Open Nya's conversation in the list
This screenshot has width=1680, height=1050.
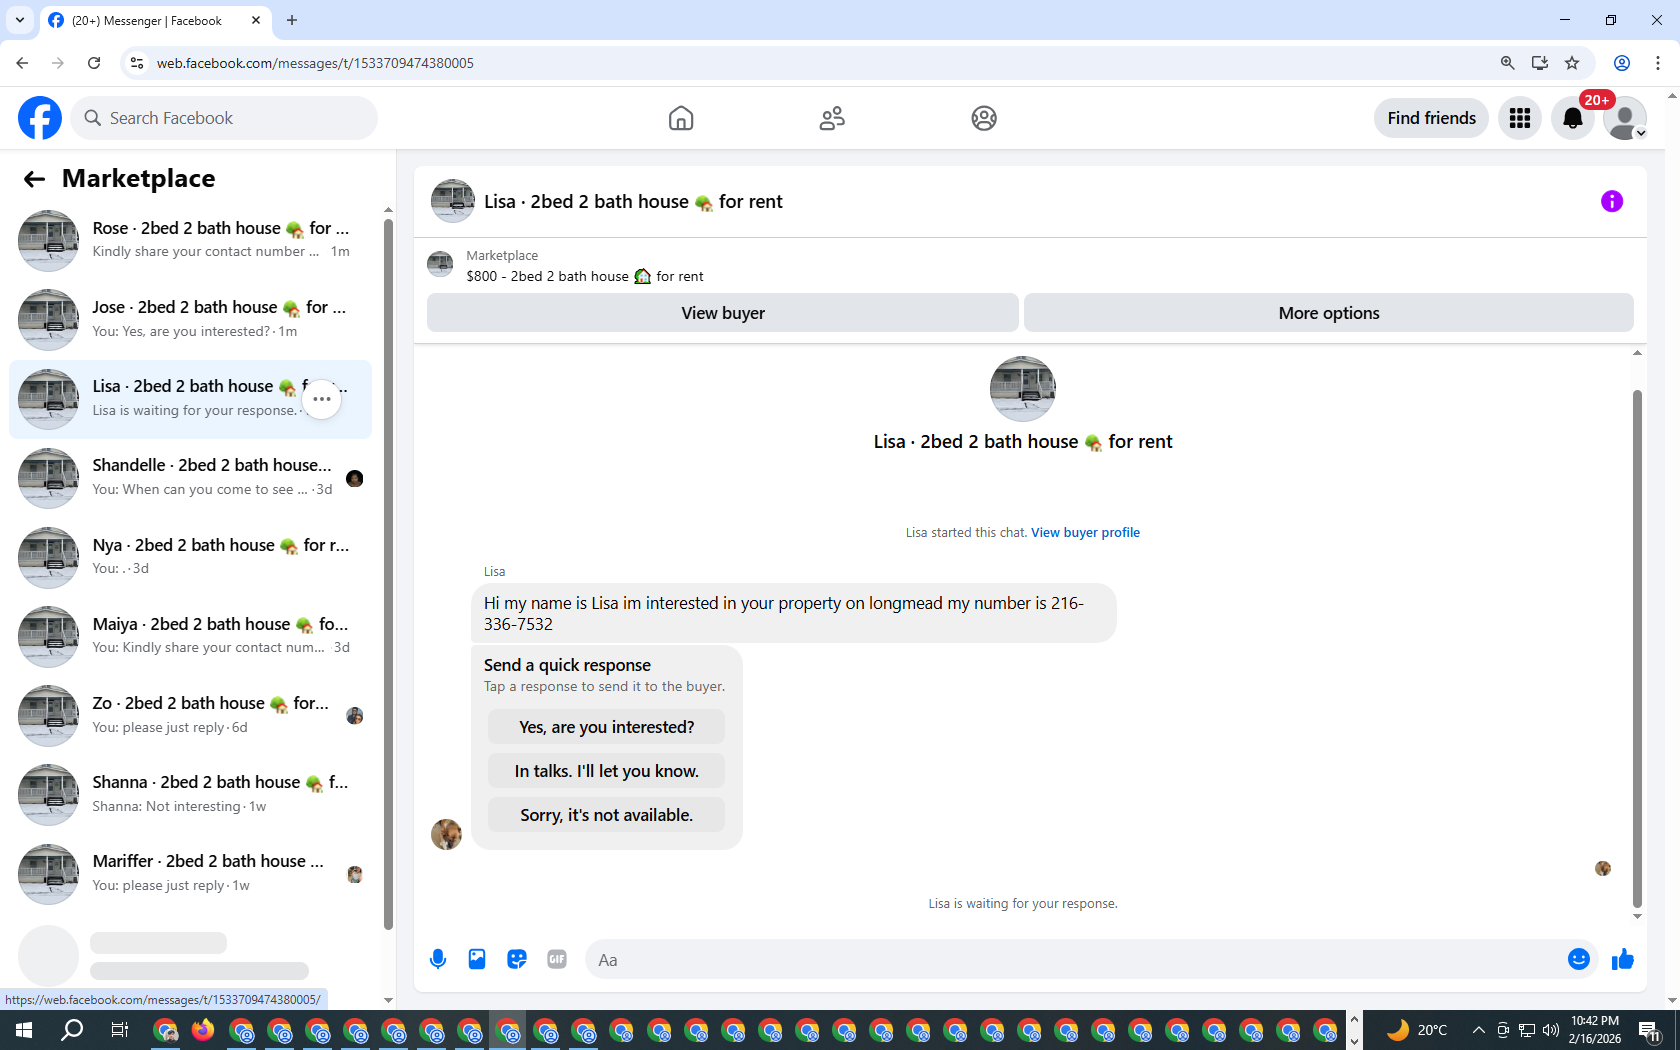[190, 557]
